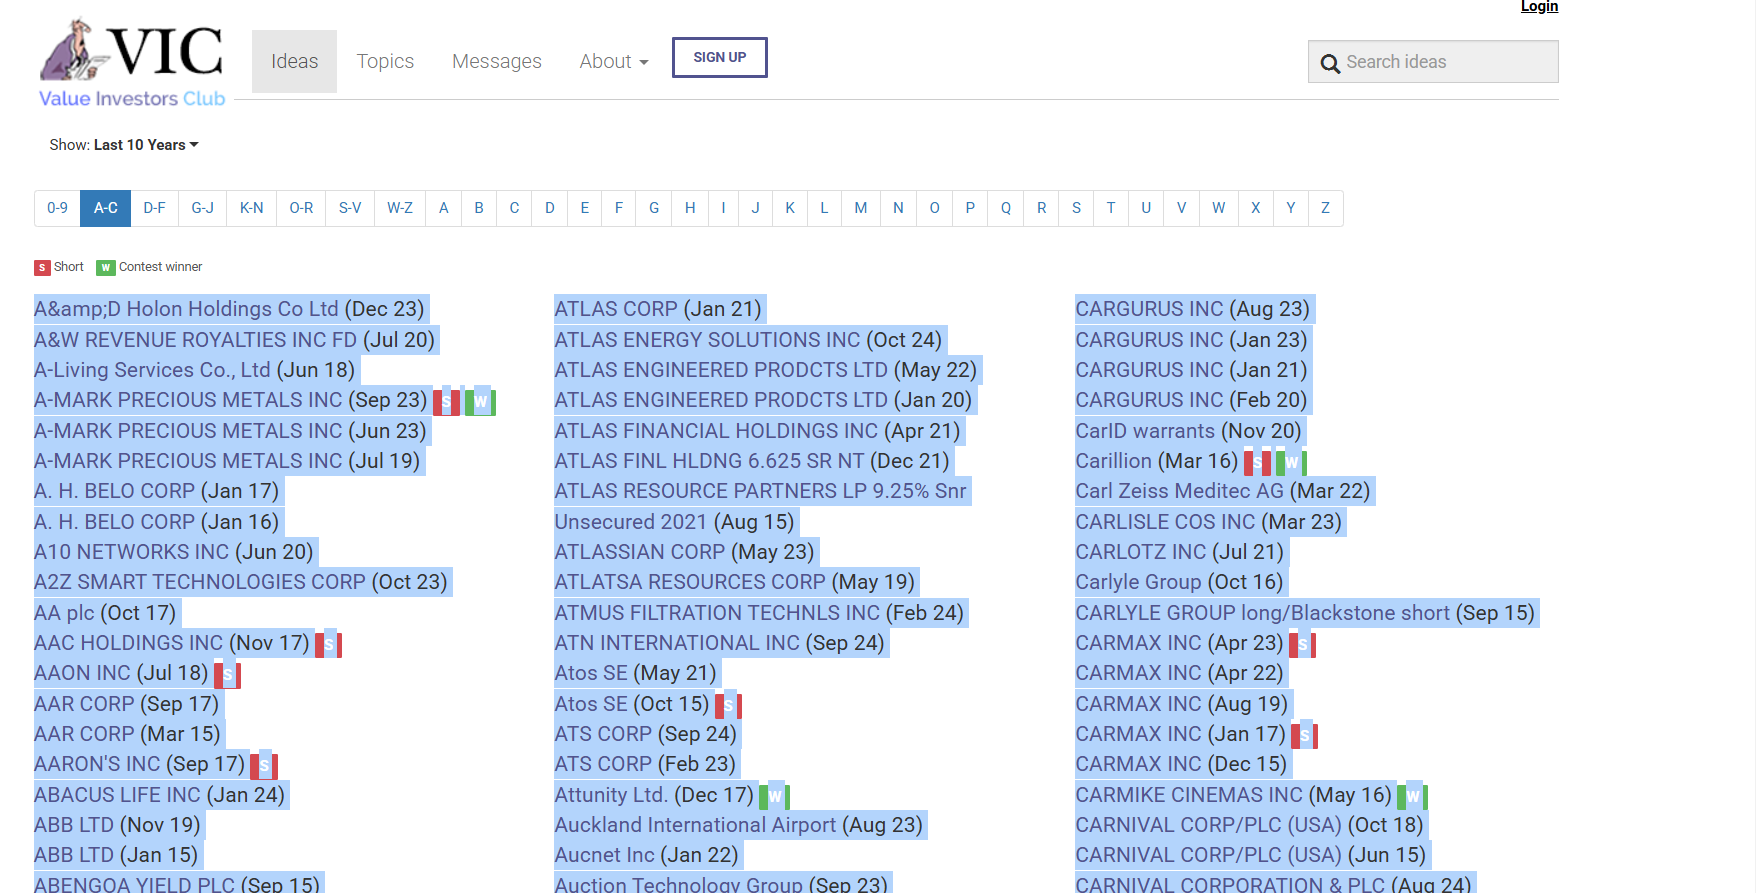Click the Search ideas field
Screen dimensions: 1756x893
pos(1433,62)
